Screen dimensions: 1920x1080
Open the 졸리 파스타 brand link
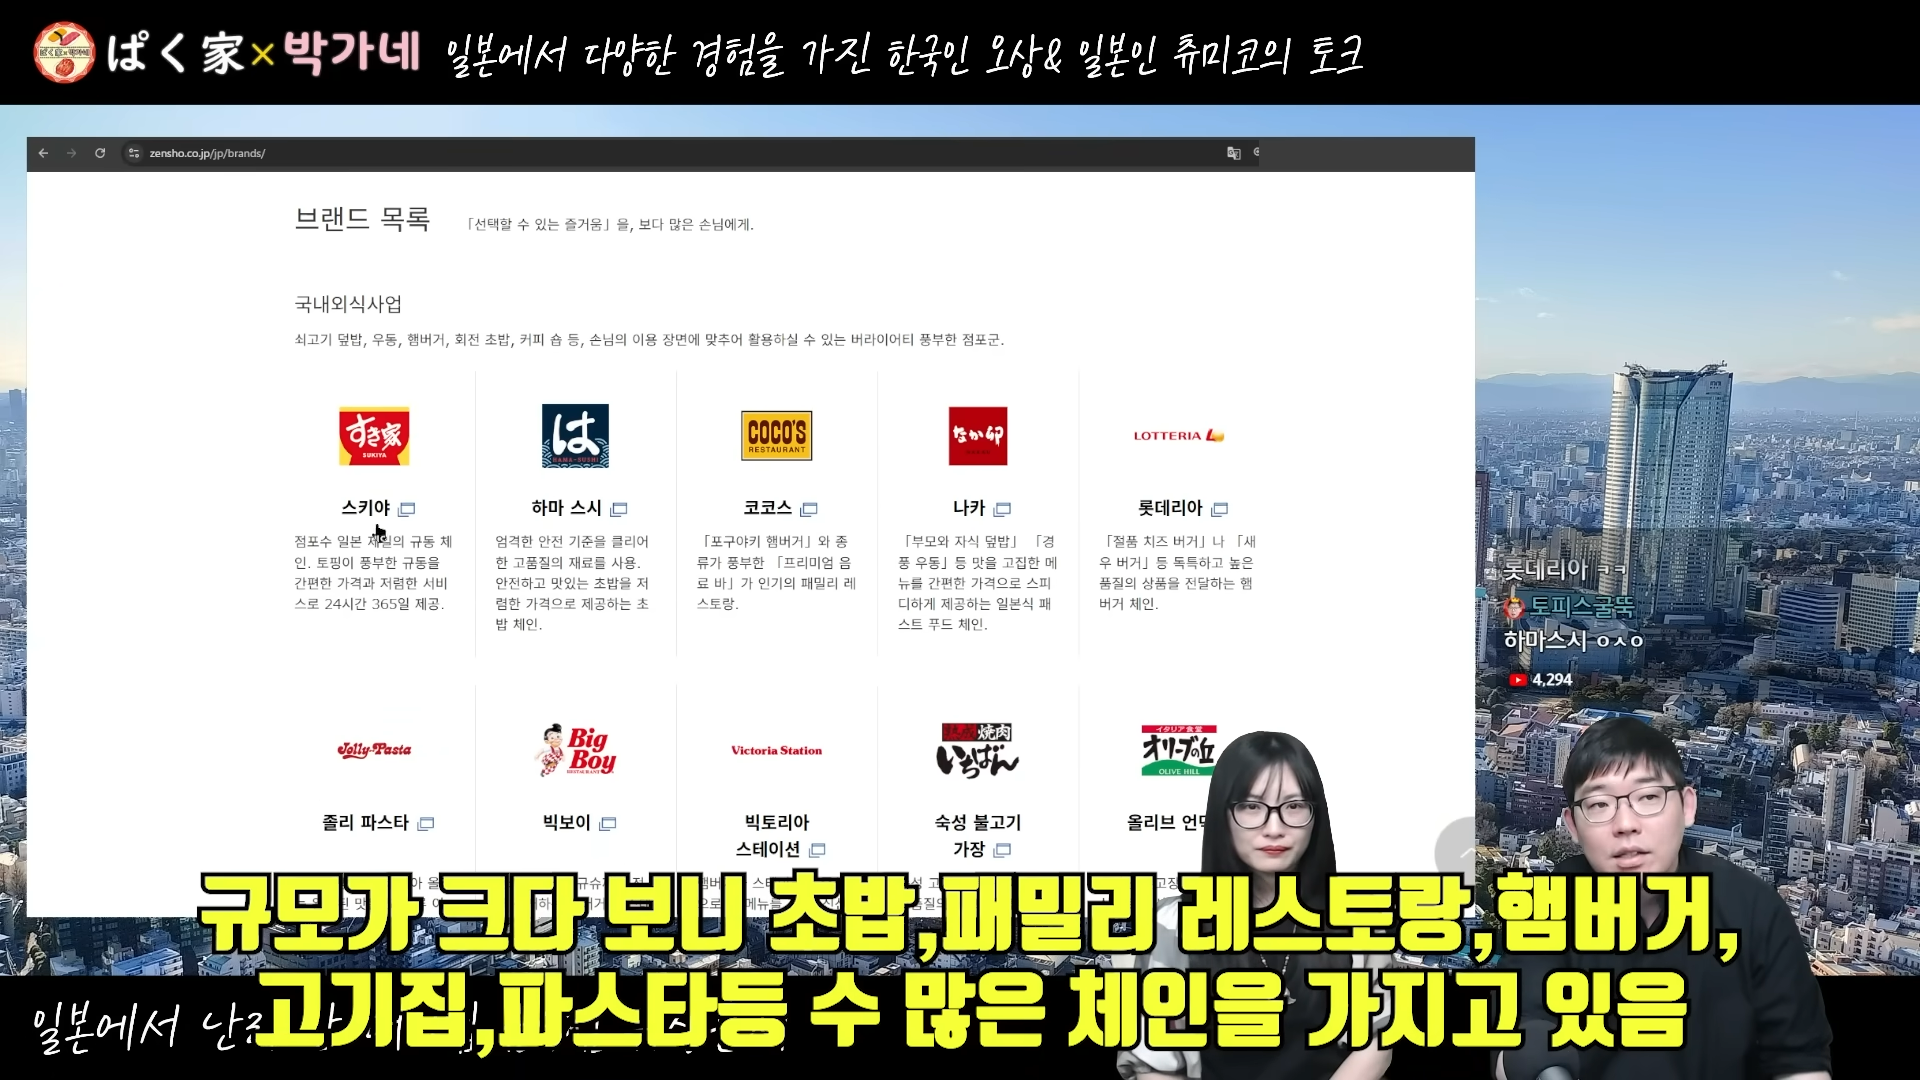tap(365, 823)
